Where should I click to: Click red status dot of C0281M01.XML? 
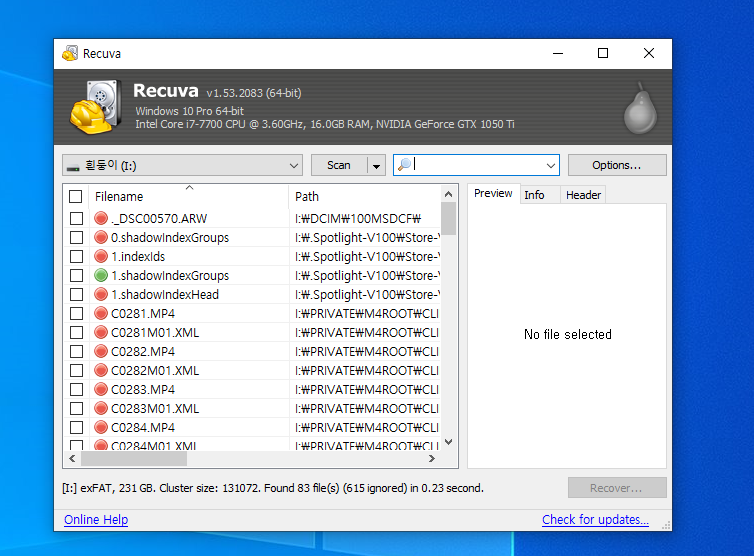[101, 332]
